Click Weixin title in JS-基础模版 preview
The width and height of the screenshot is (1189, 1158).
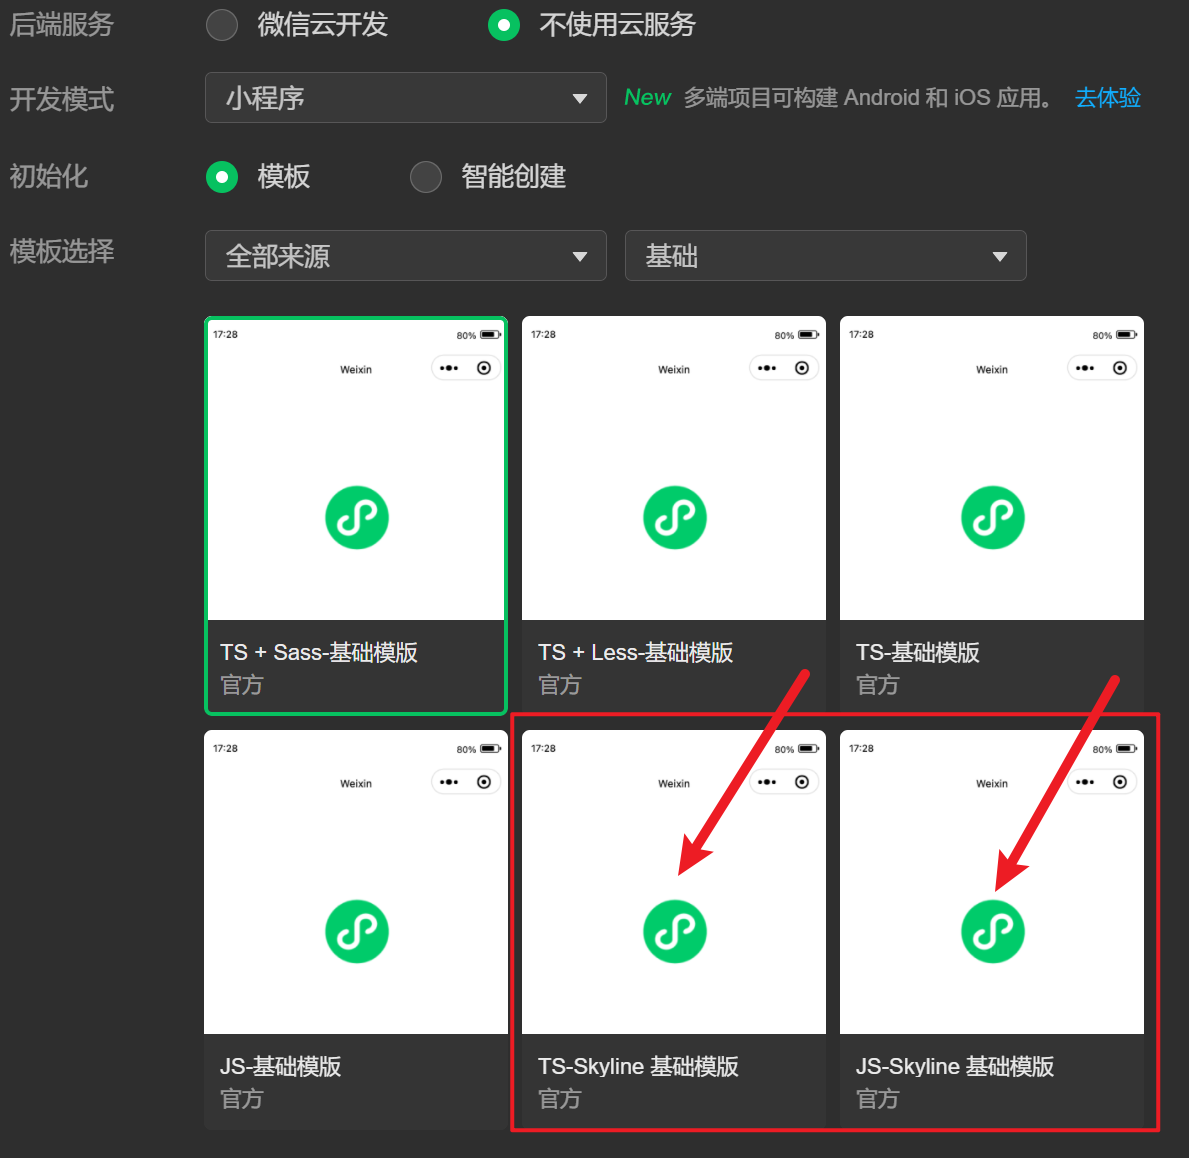[356, 784]
